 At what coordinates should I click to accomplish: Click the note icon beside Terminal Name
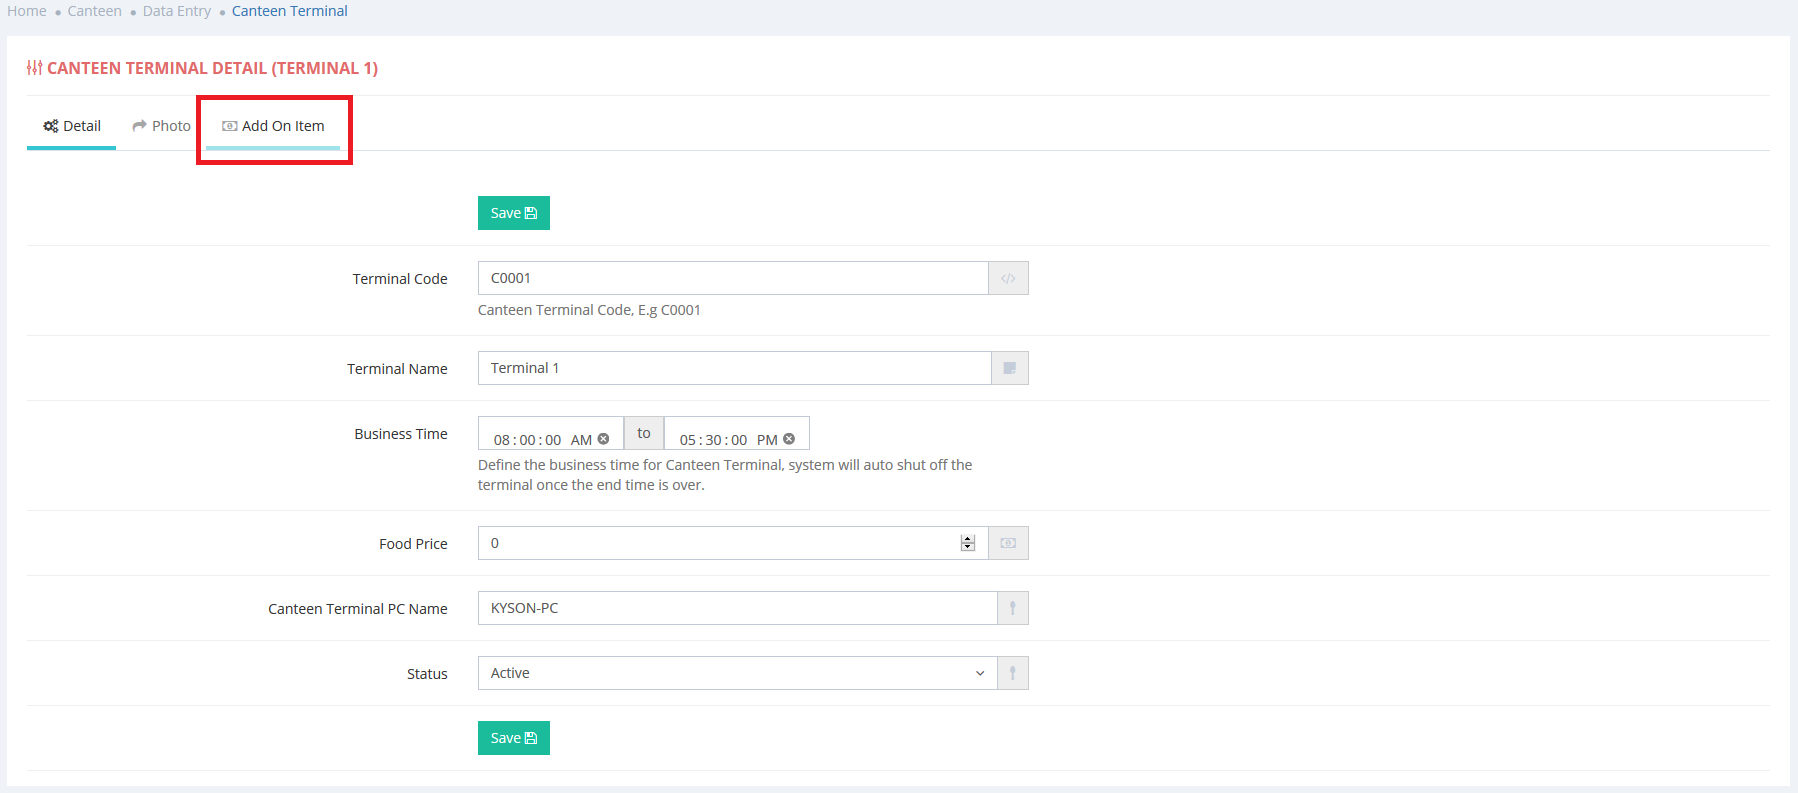[1009, 368]
